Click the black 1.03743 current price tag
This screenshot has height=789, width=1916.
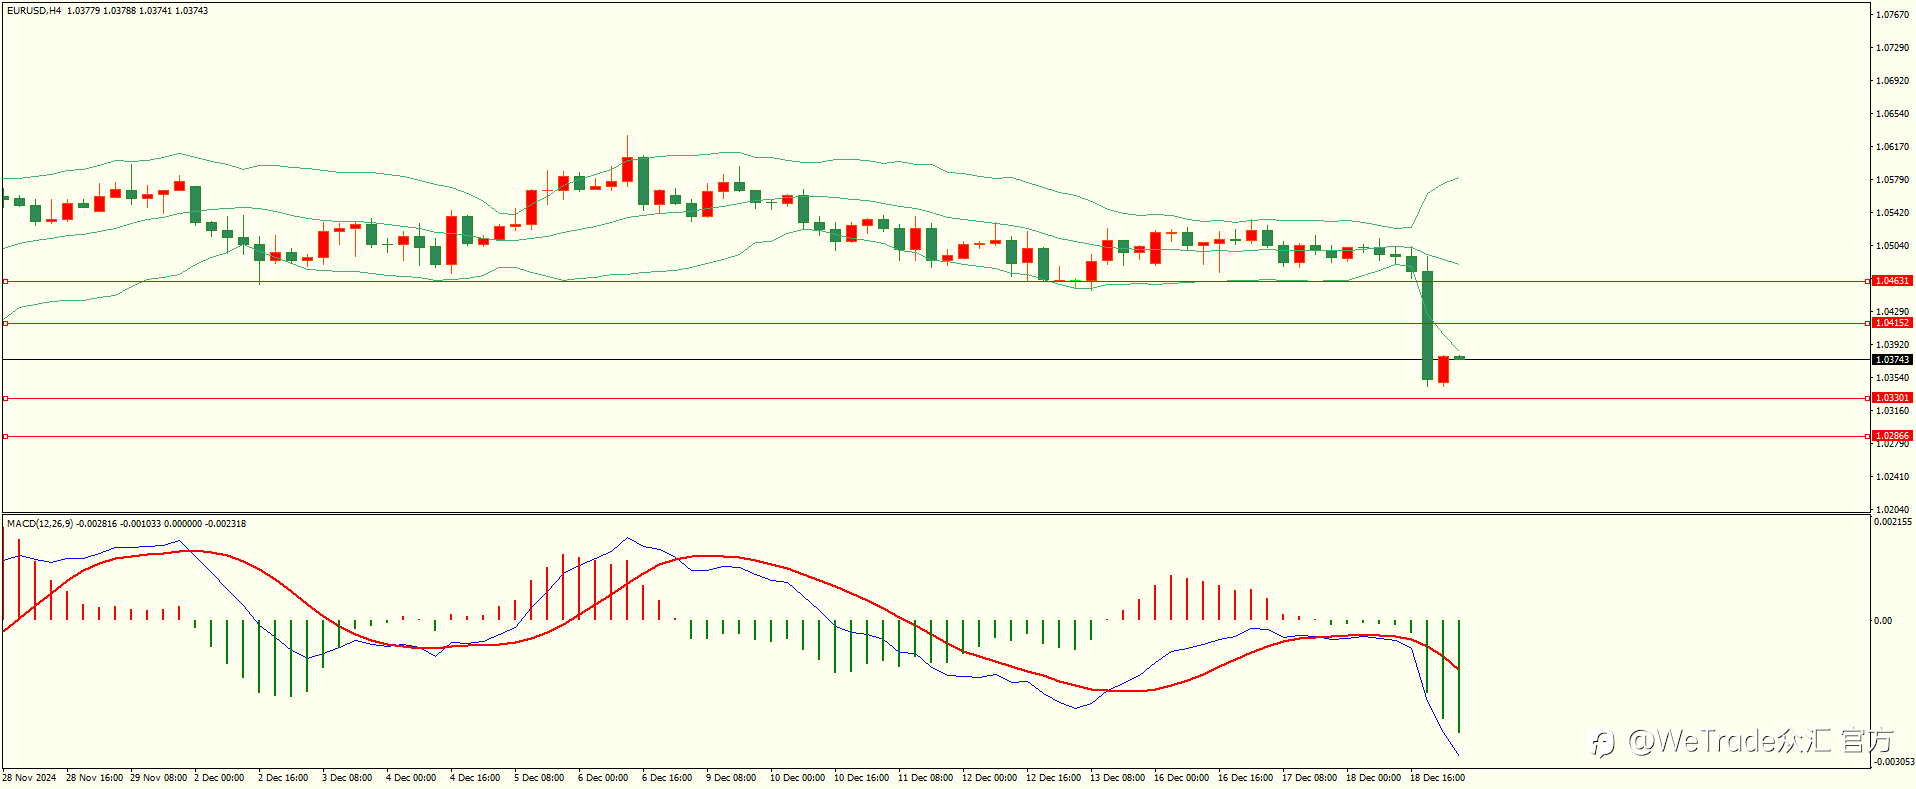point(1892,360)
